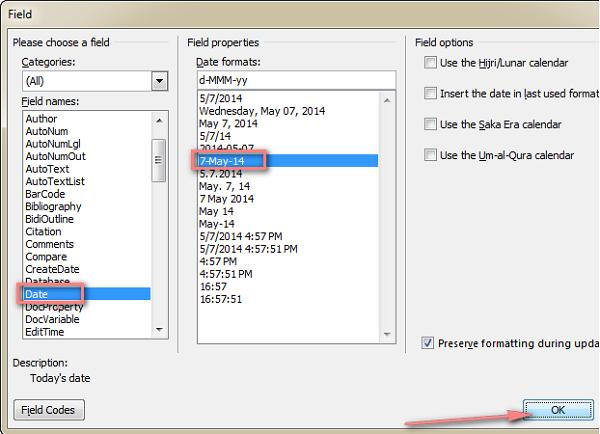This screenshot has width=600, height=434.
Task: Enable Insert the date in last used format
Action: tap(430, 93)
